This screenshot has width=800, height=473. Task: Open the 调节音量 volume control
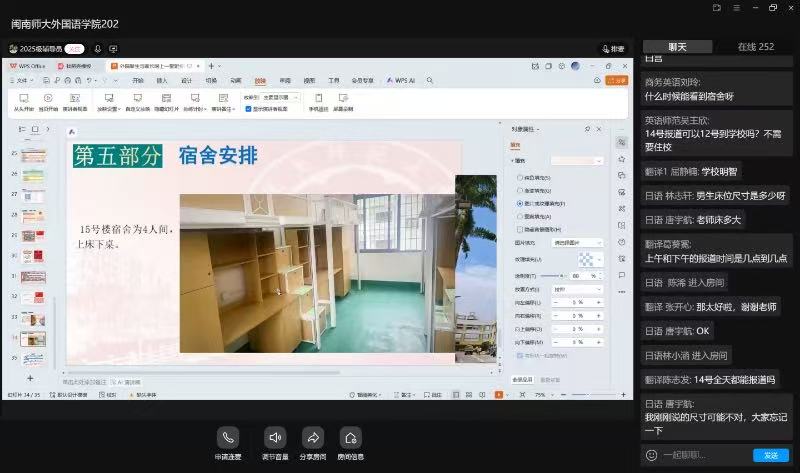(275, 438)
